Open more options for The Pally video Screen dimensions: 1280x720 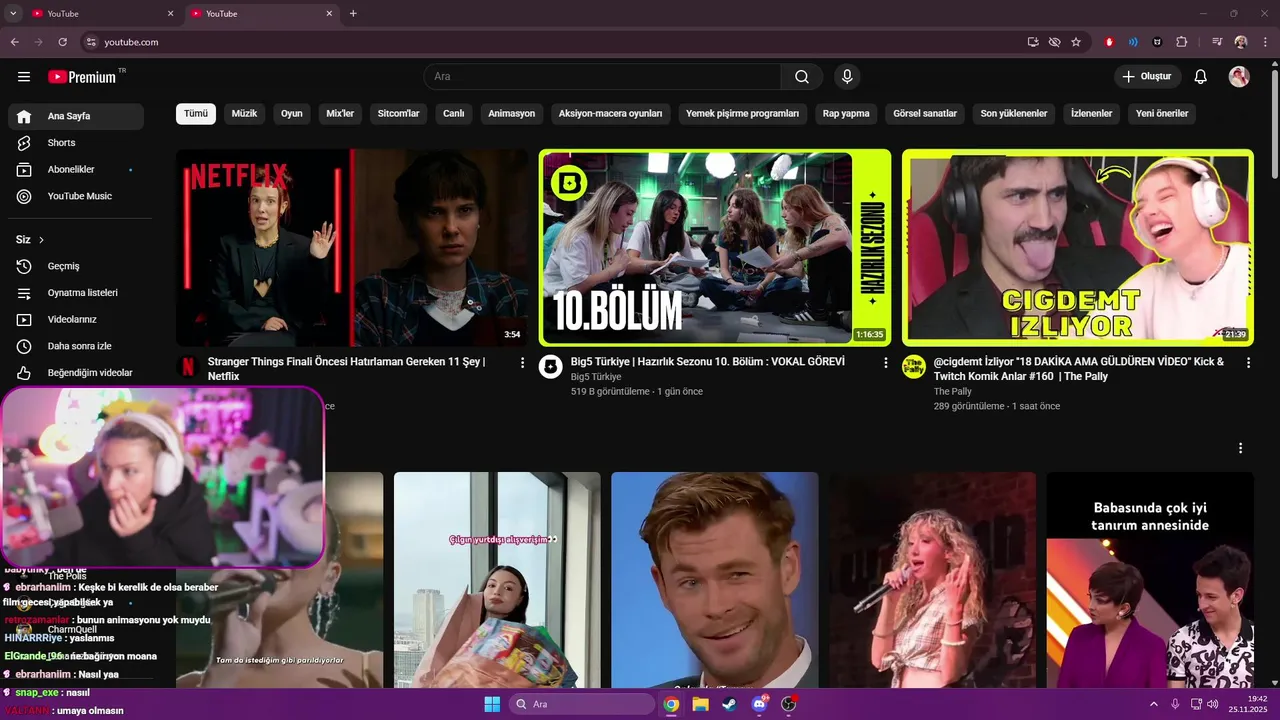(1248, 363)
